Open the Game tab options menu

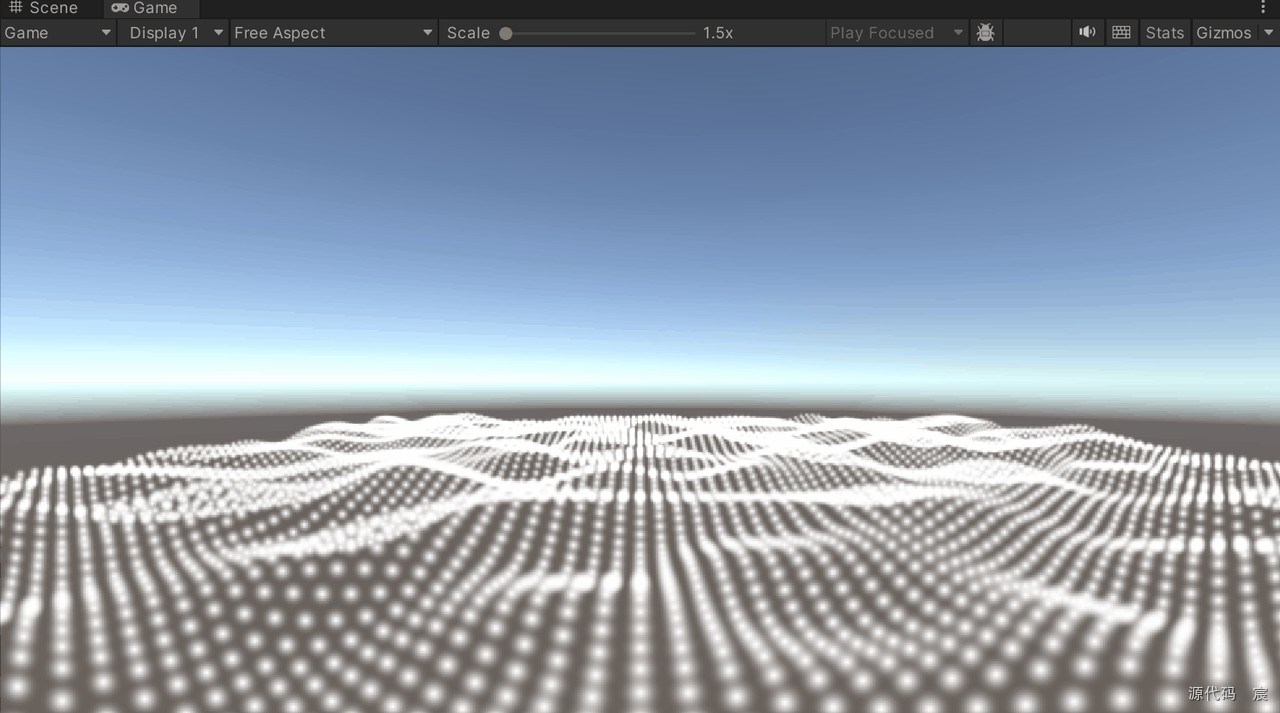[1263, 8]
